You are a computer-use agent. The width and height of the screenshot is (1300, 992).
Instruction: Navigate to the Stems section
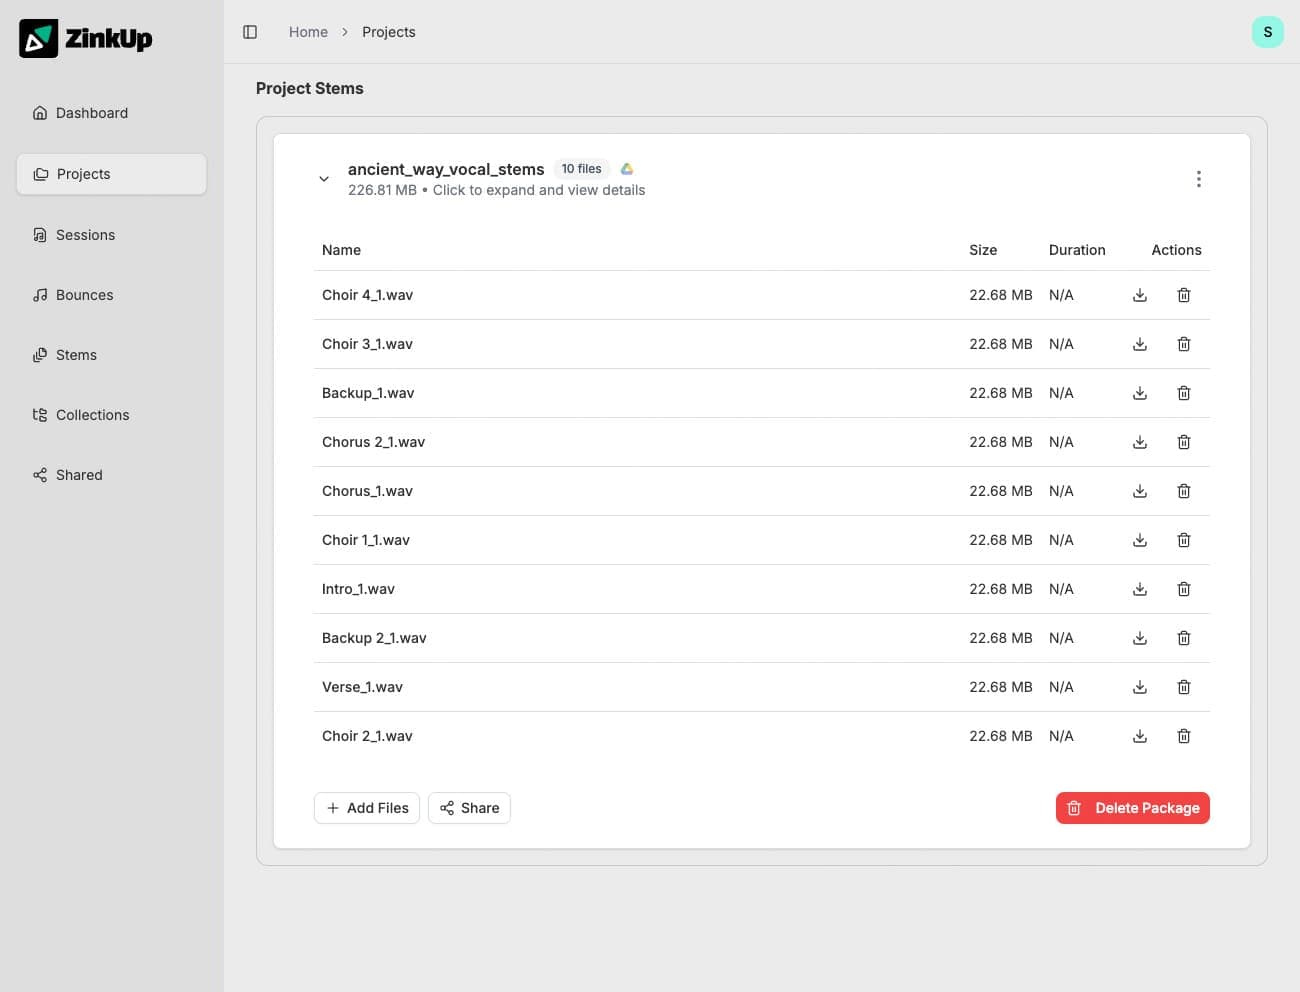tap(76, 354)
